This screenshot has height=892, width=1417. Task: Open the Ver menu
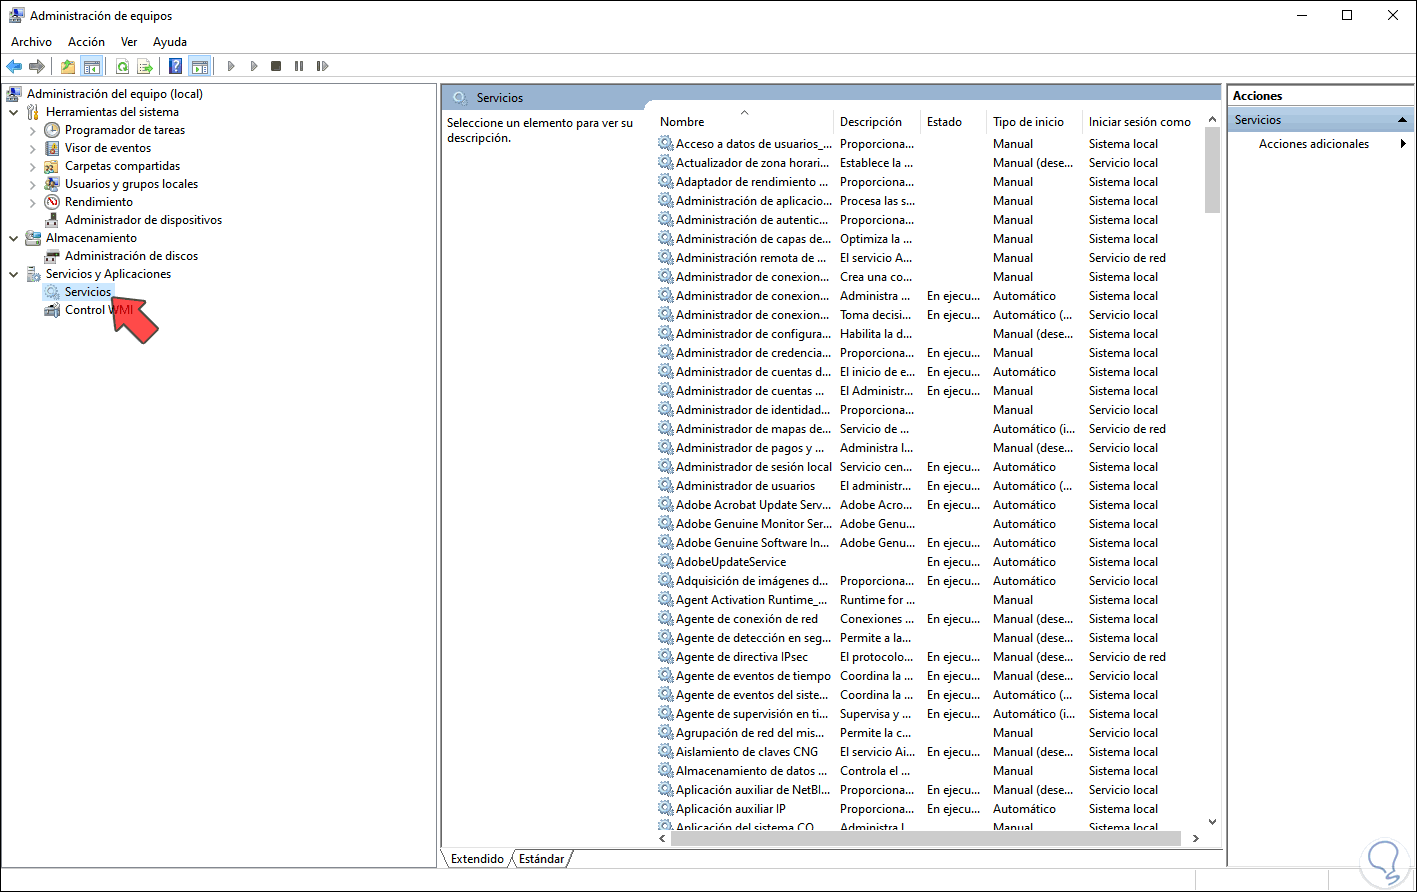[128, 41]
